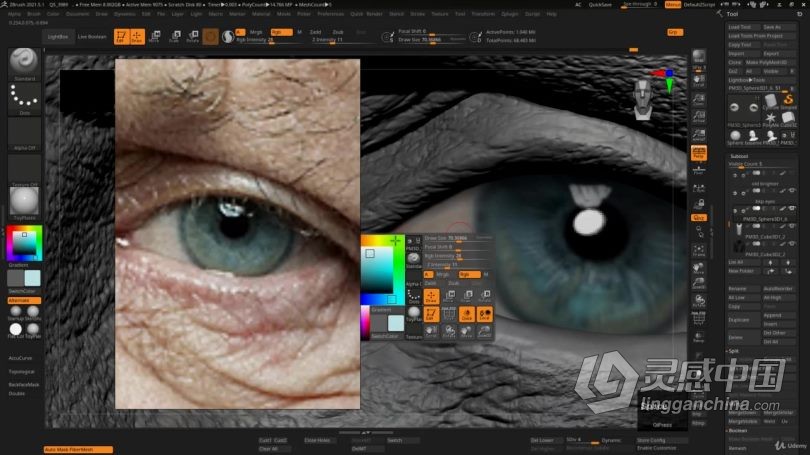Select the PolyMesh star tool thumbnail
Viewport: 810px width, 455px height.
point(770,119)
